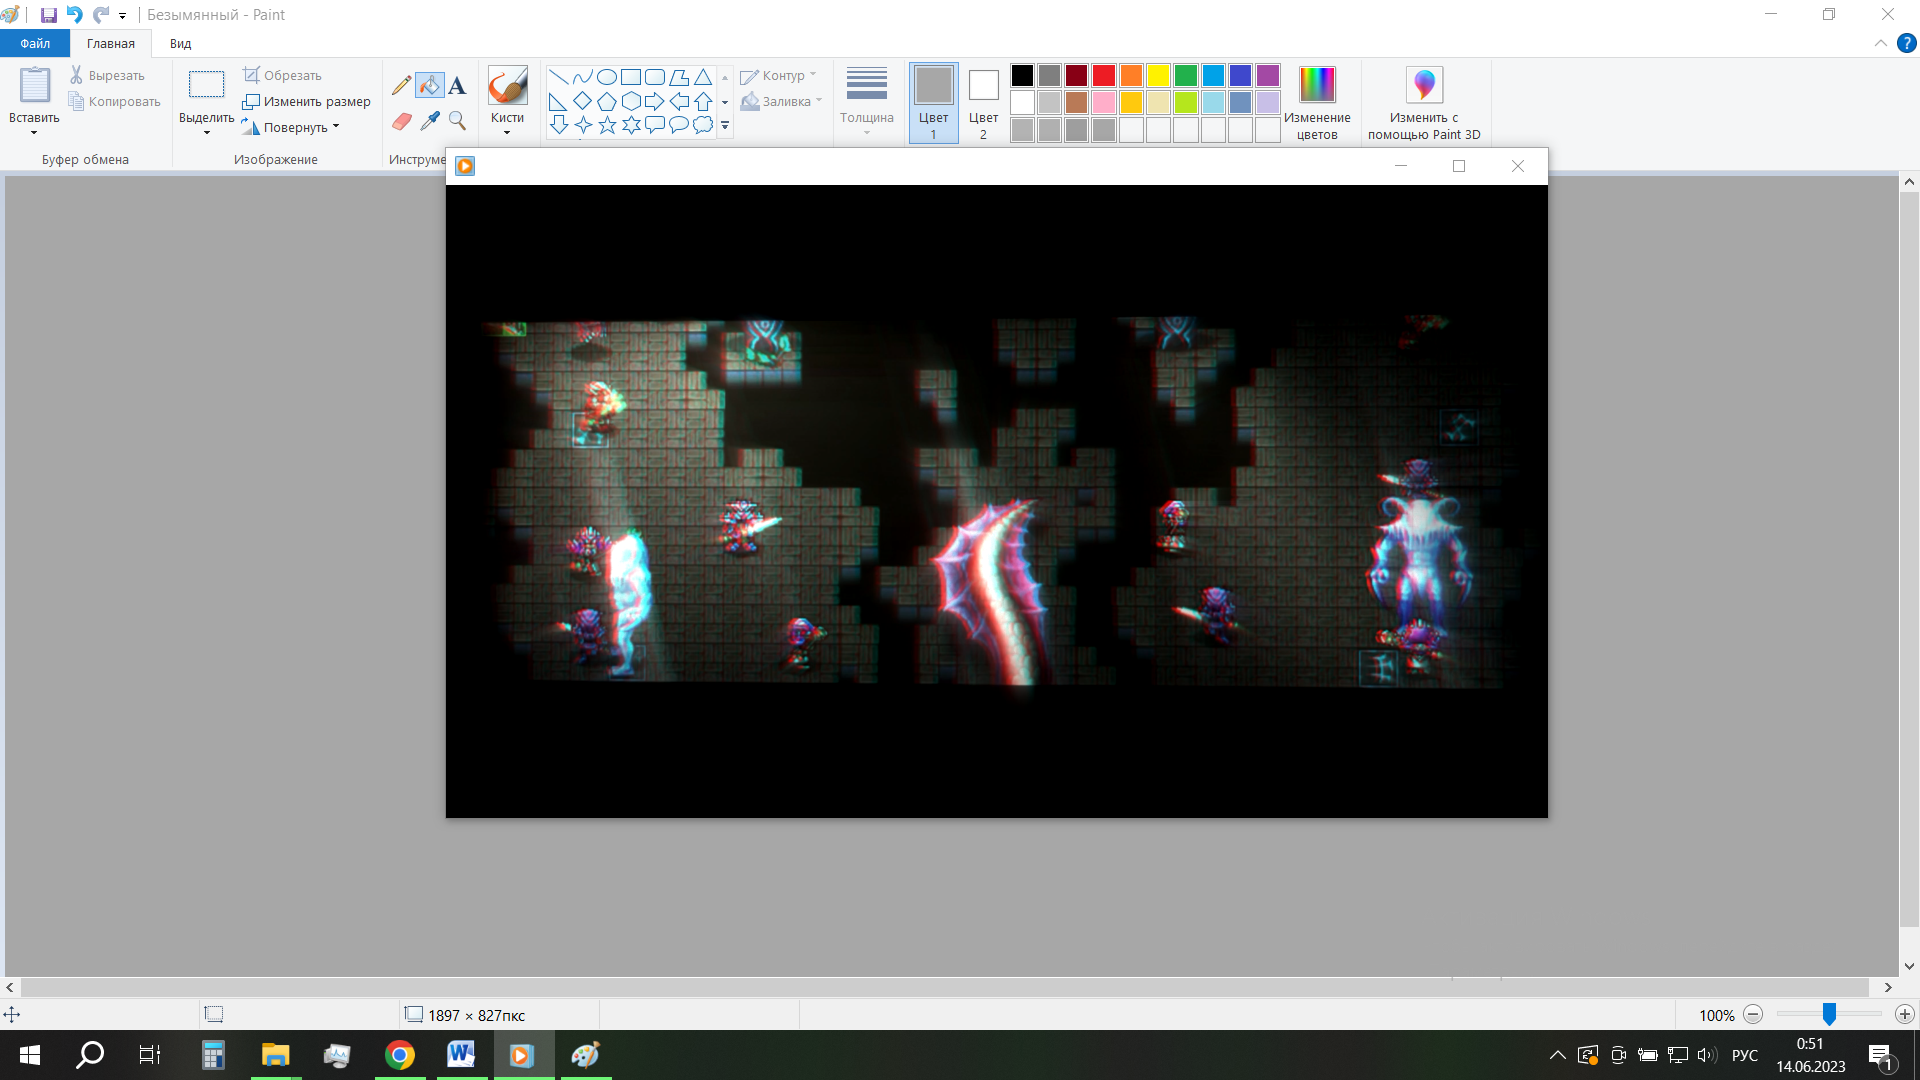Click Resize (Изменить размер)

point(306,101)
